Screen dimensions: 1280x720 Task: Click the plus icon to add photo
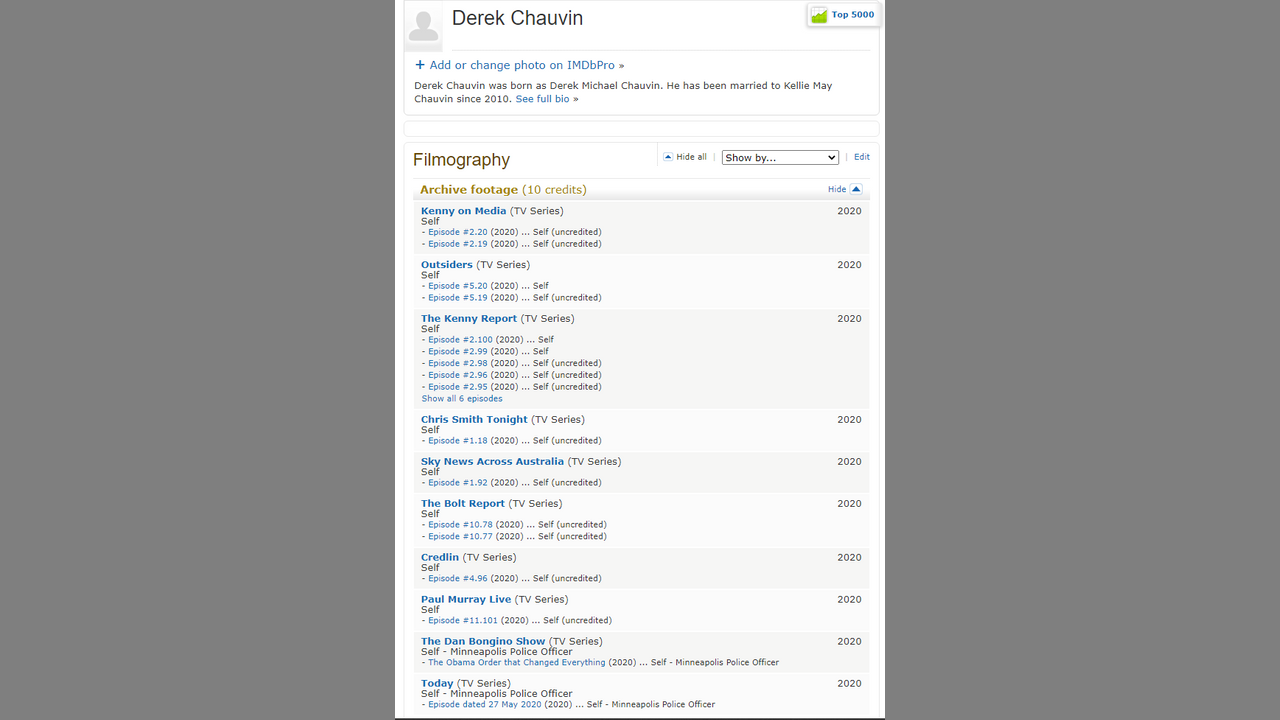[420, 65]
